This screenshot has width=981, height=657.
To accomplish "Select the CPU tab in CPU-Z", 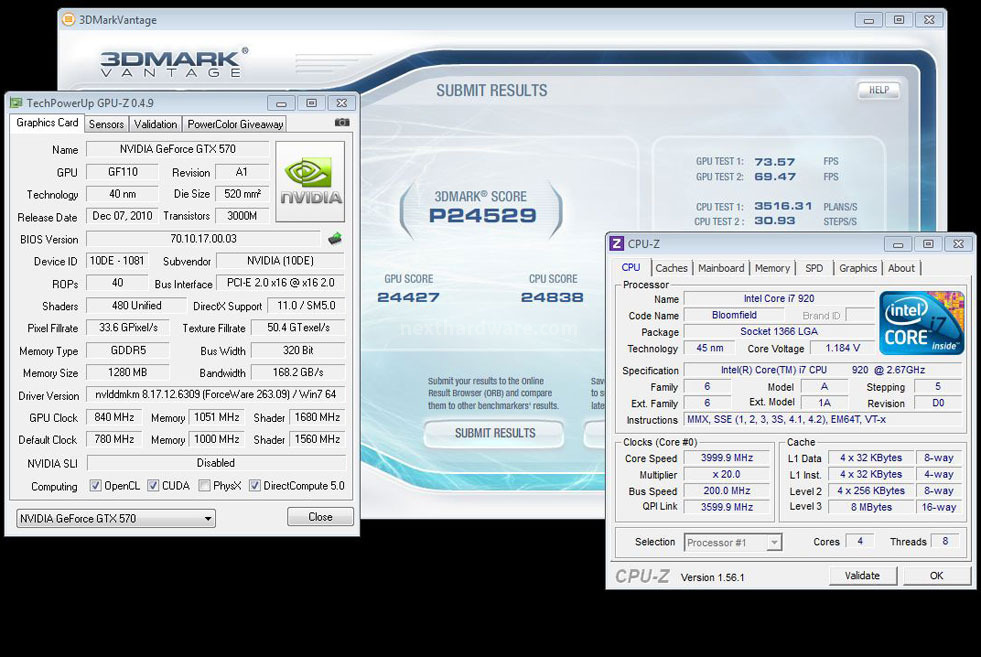I will (x=631, y=267).
